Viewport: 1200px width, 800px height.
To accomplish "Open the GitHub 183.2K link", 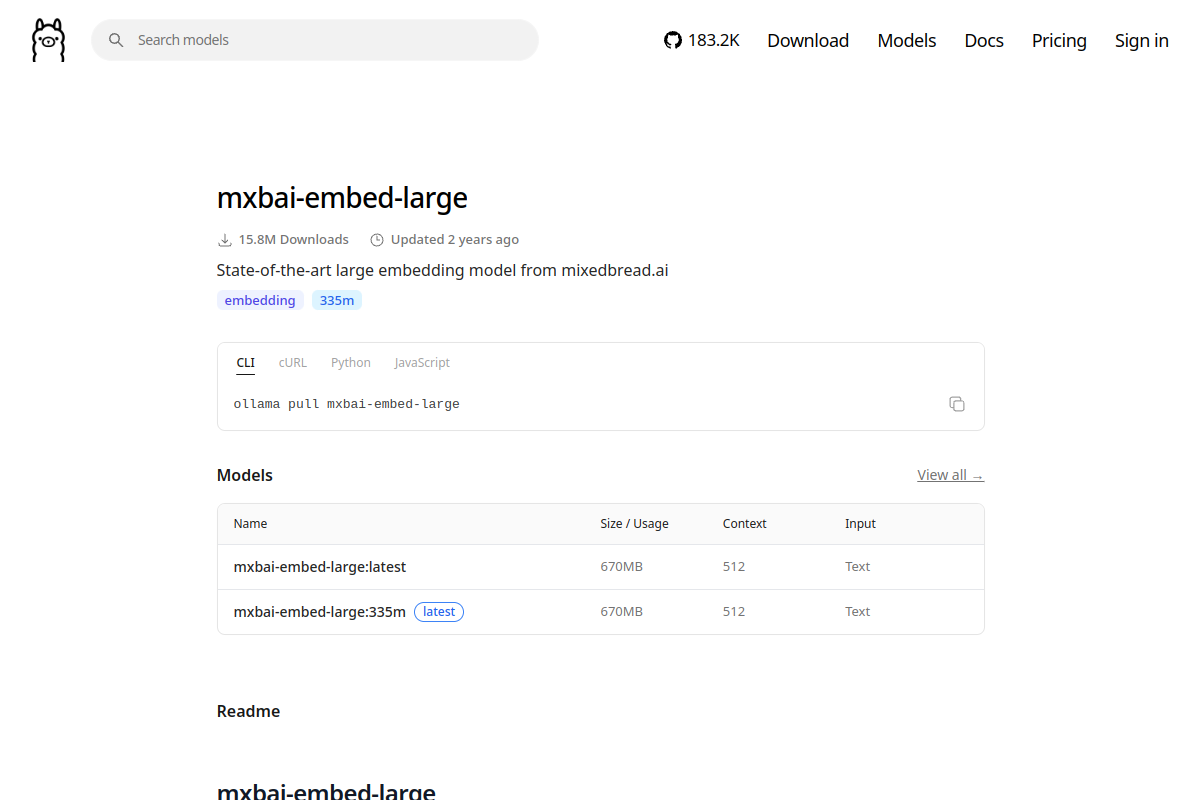I will (702, 40).
